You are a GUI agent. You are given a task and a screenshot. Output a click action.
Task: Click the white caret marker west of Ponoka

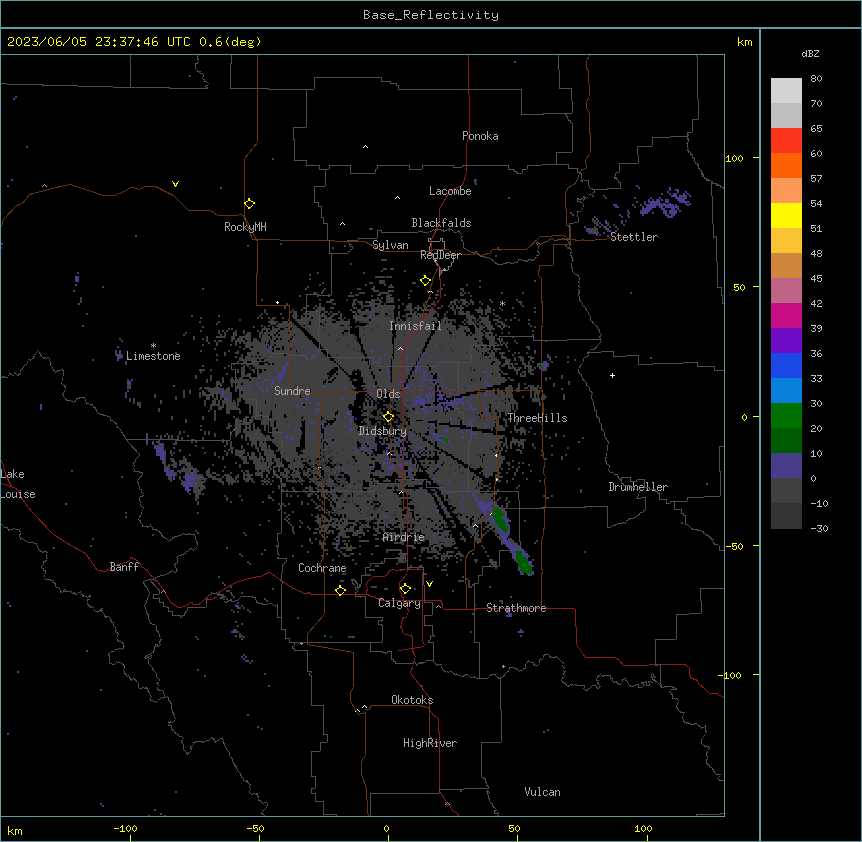pyautogui.click(x=366, y=147)
